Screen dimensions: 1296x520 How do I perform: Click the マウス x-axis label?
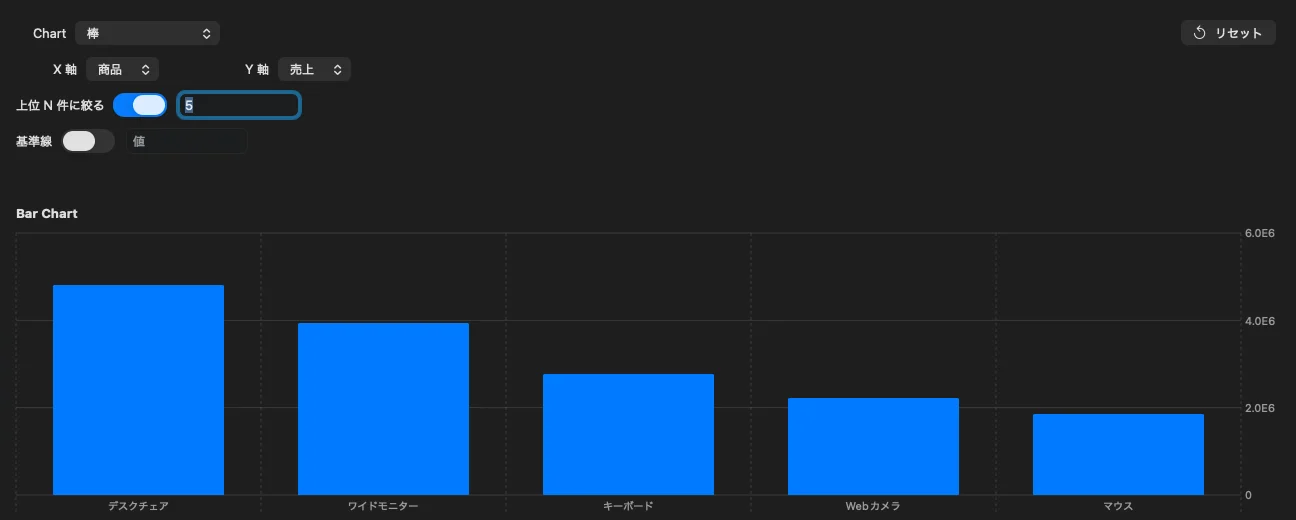tap(1118, 506)
